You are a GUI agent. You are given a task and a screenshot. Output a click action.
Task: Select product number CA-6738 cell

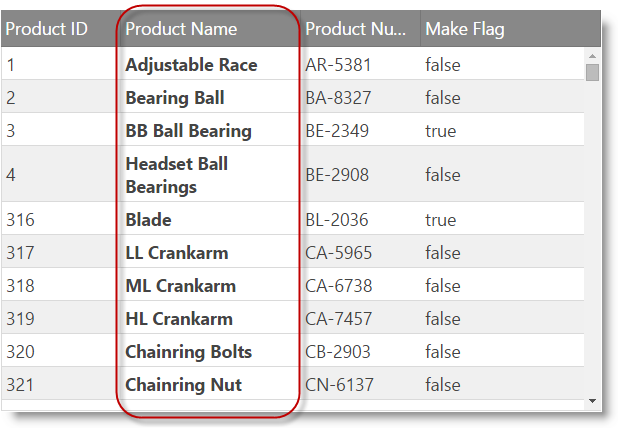pyautogui.click(x=339, y=286)
